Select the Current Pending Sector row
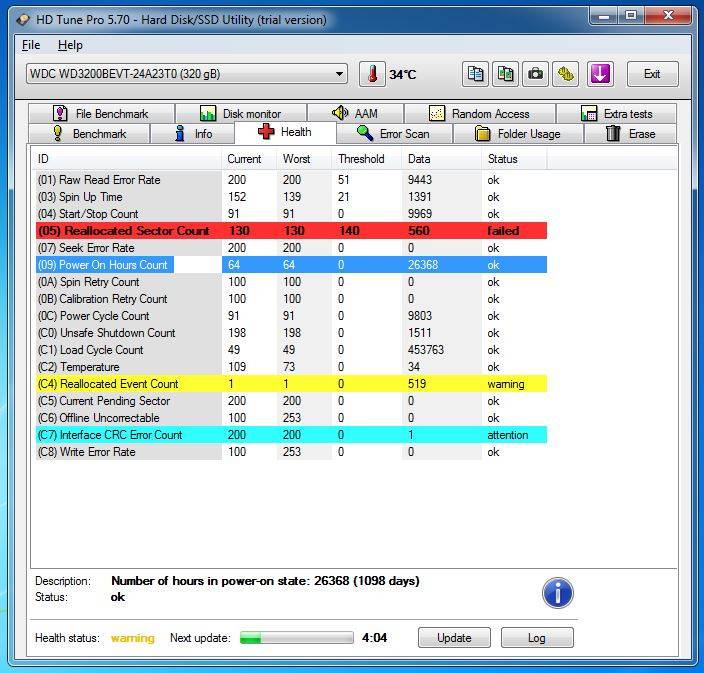This screenshot has width=704, height=673. tap(291, 401)
